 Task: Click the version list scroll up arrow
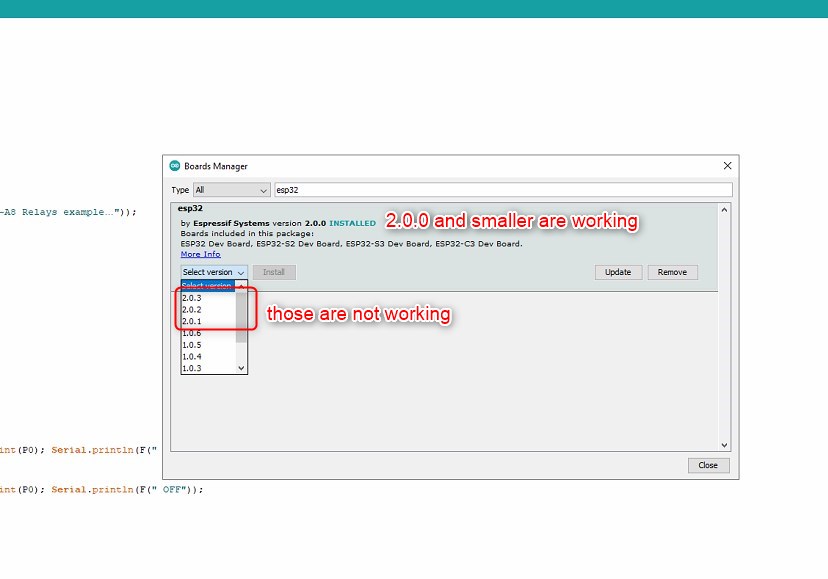click(x=241, y=287)
